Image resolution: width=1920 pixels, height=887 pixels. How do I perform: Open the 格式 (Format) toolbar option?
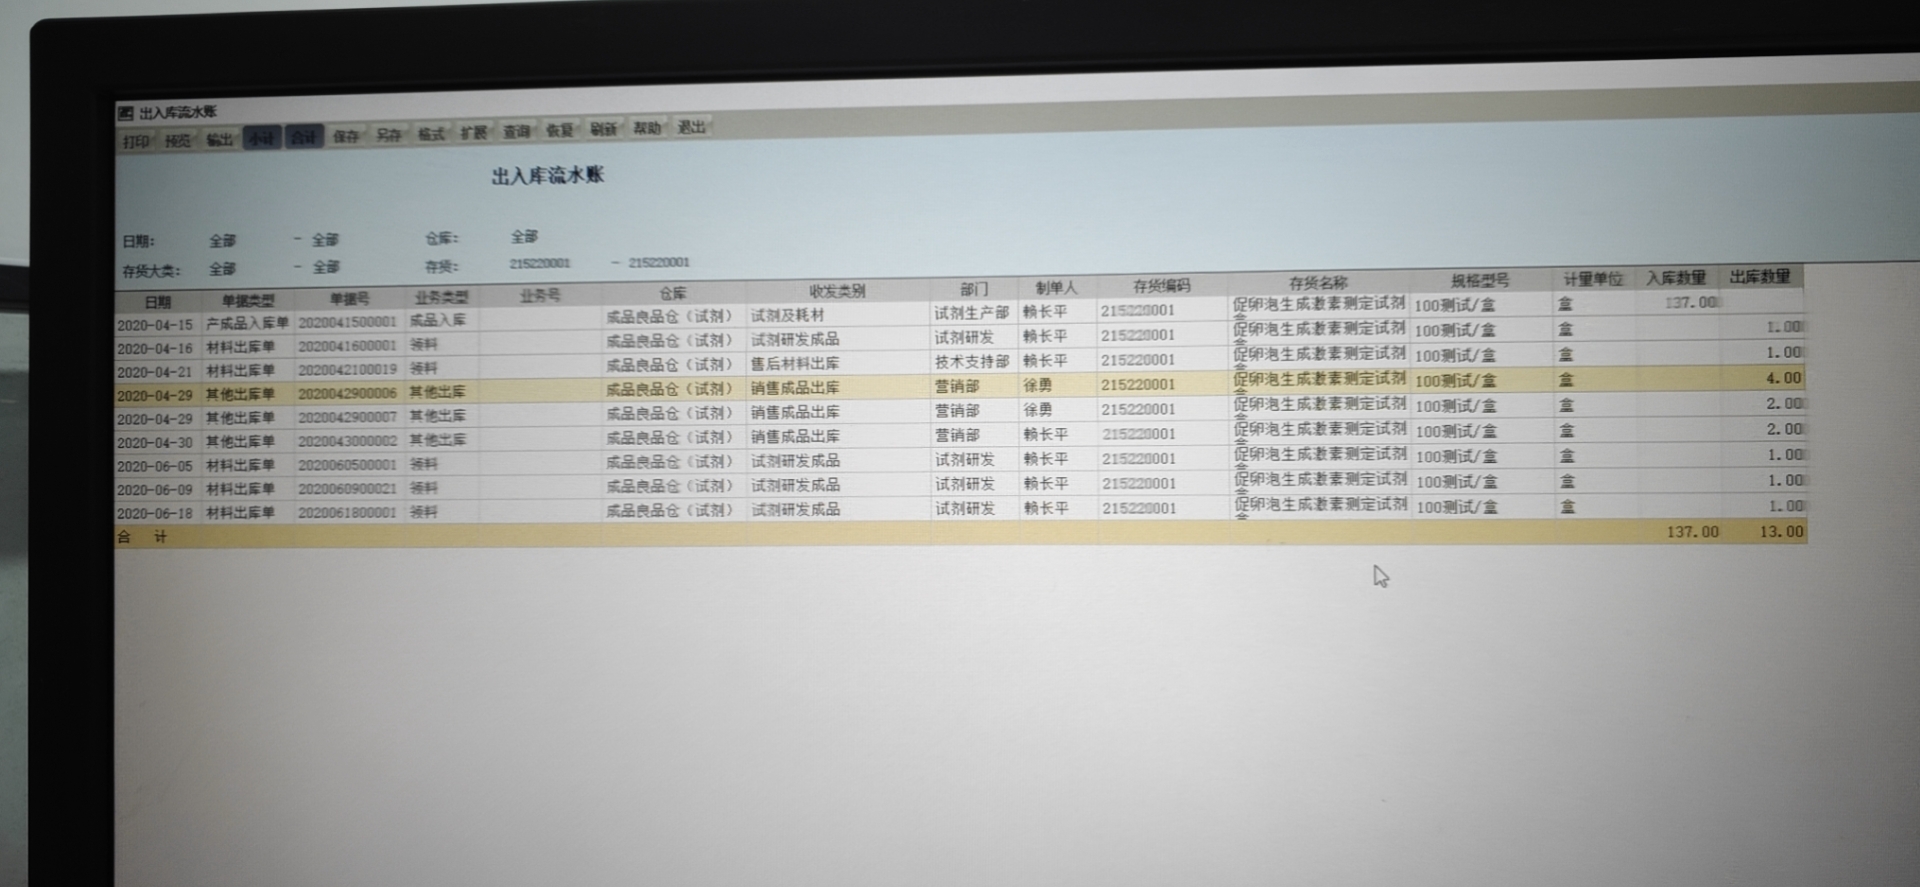click(x=432, y=134)
